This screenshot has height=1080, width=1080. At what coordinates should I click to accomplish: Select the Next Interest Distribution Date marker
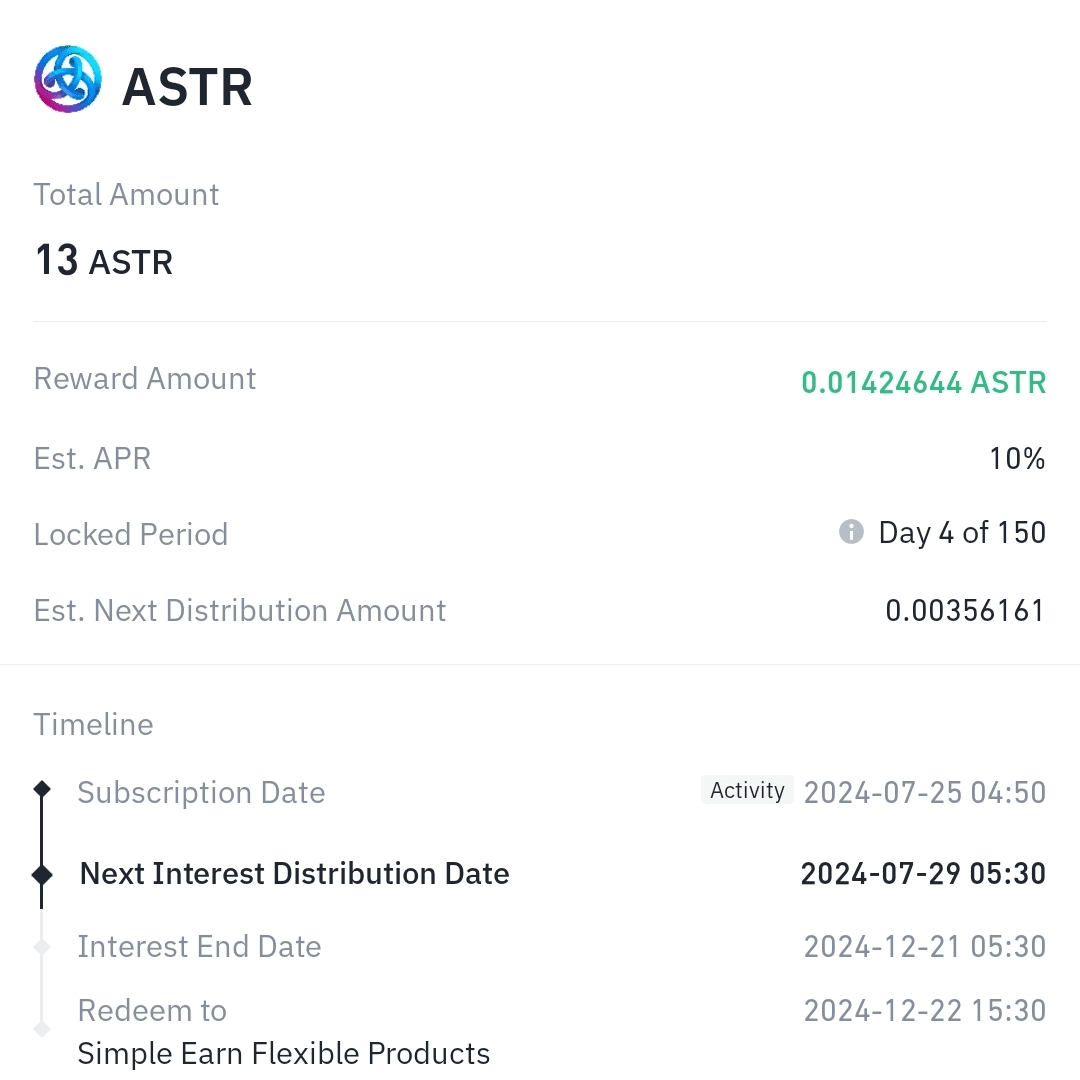(x=42, y=875)
